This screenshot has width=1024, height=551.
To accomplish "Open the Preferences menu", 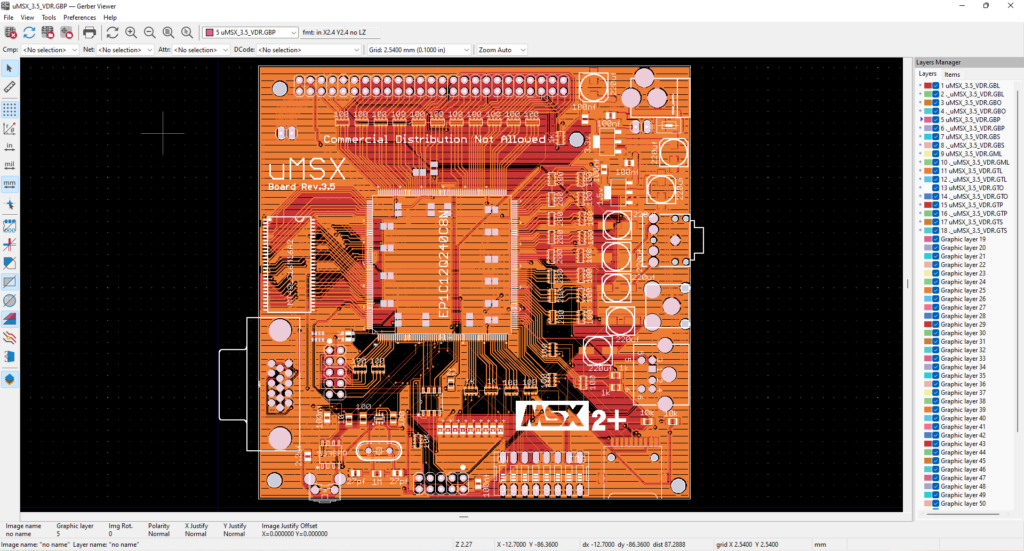I will click(x=80, y=18).
